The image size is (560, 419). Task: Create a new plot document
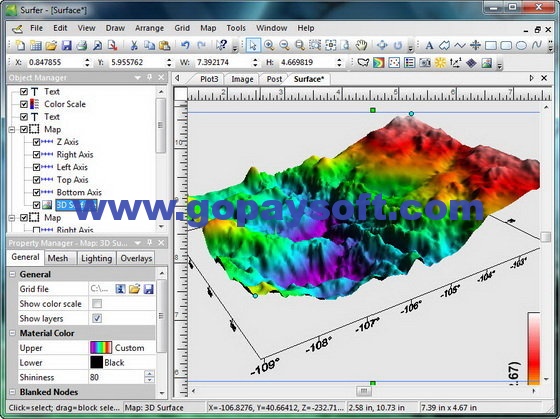20,45
